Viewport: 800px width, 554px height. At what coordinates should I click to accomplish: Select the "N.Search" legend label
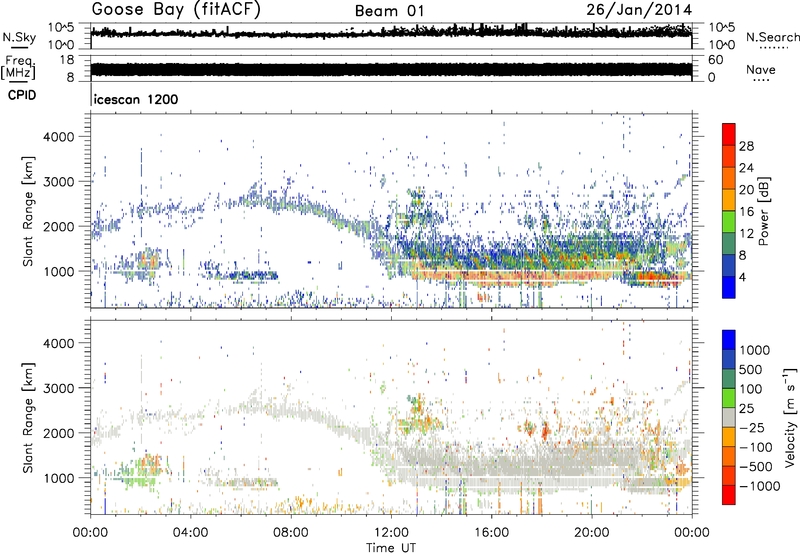tap(772, 37)
